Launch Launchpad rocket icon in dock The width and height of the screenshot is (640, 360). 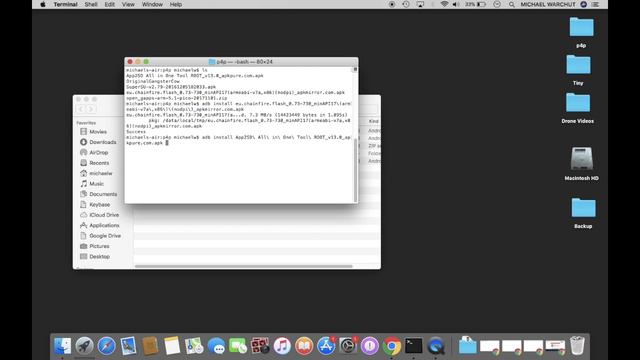[x=84, y=346]
